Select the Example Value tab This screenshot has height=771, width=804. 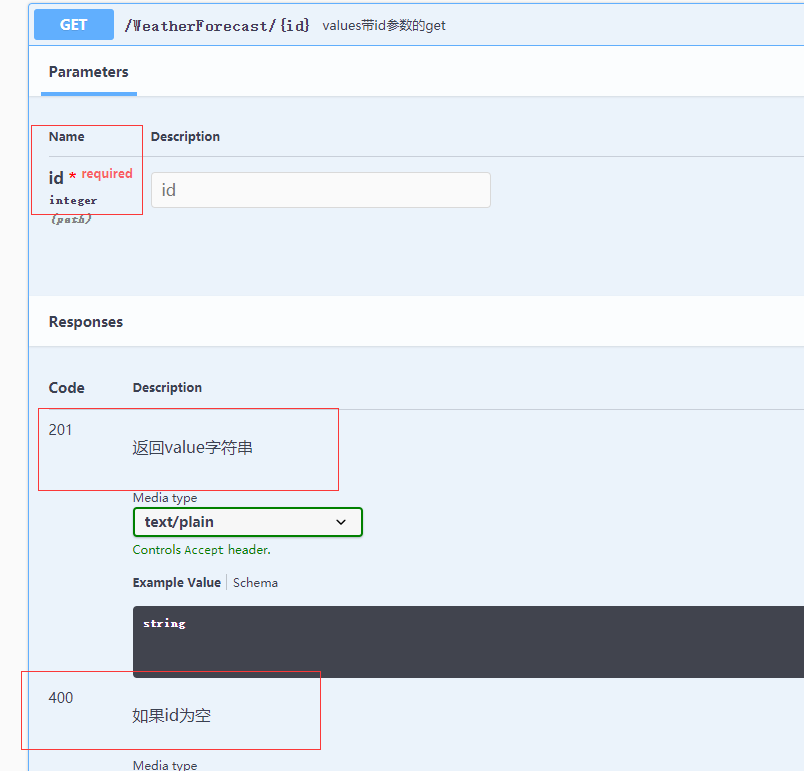tap(177, 582)
